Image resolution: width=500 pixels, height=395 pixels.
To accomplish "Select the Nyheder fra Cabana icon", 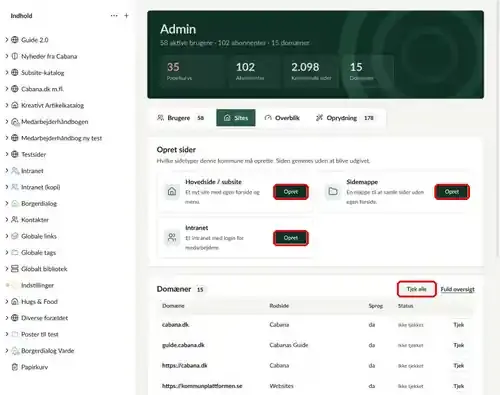I will pos(15,56).
